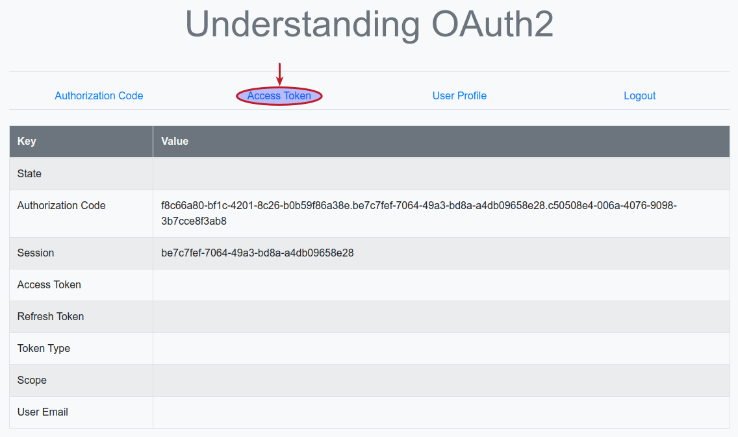The height and width of the screenshot is (437, 738).
Task: Select the Session key cell
Action: click(36, 253)
